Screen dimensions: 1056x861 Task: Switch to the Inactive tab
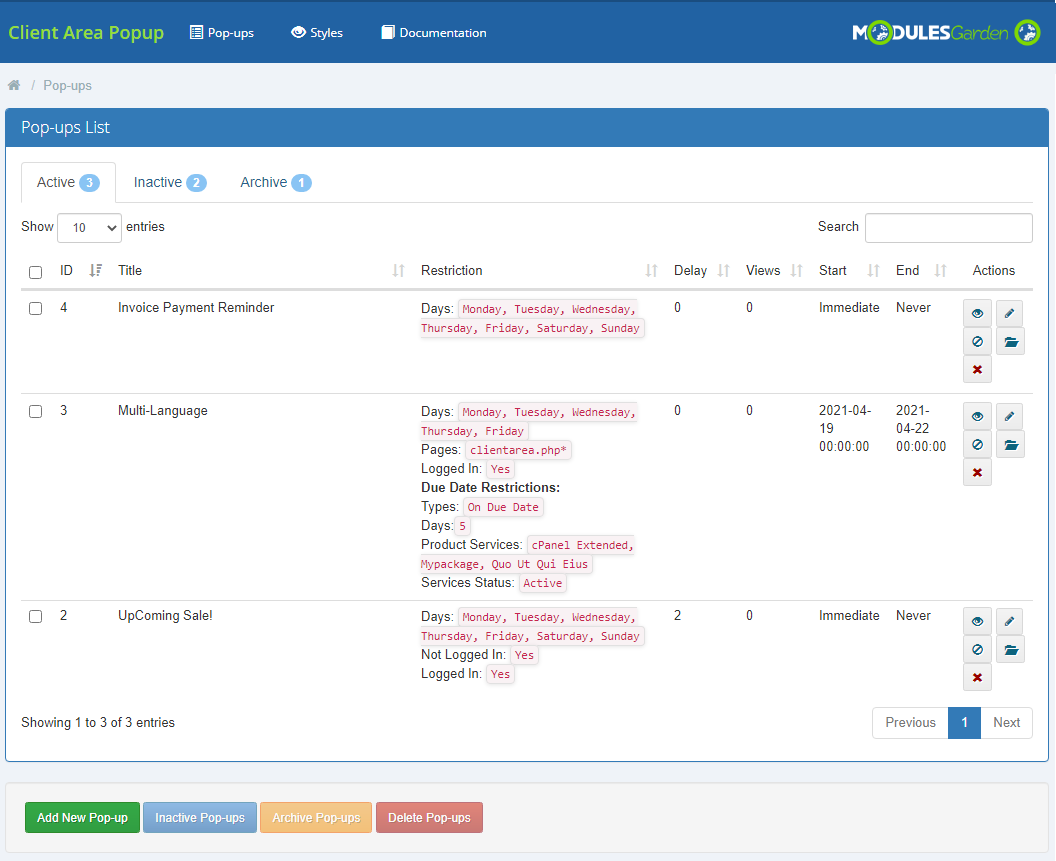click(x=170, y=183)
